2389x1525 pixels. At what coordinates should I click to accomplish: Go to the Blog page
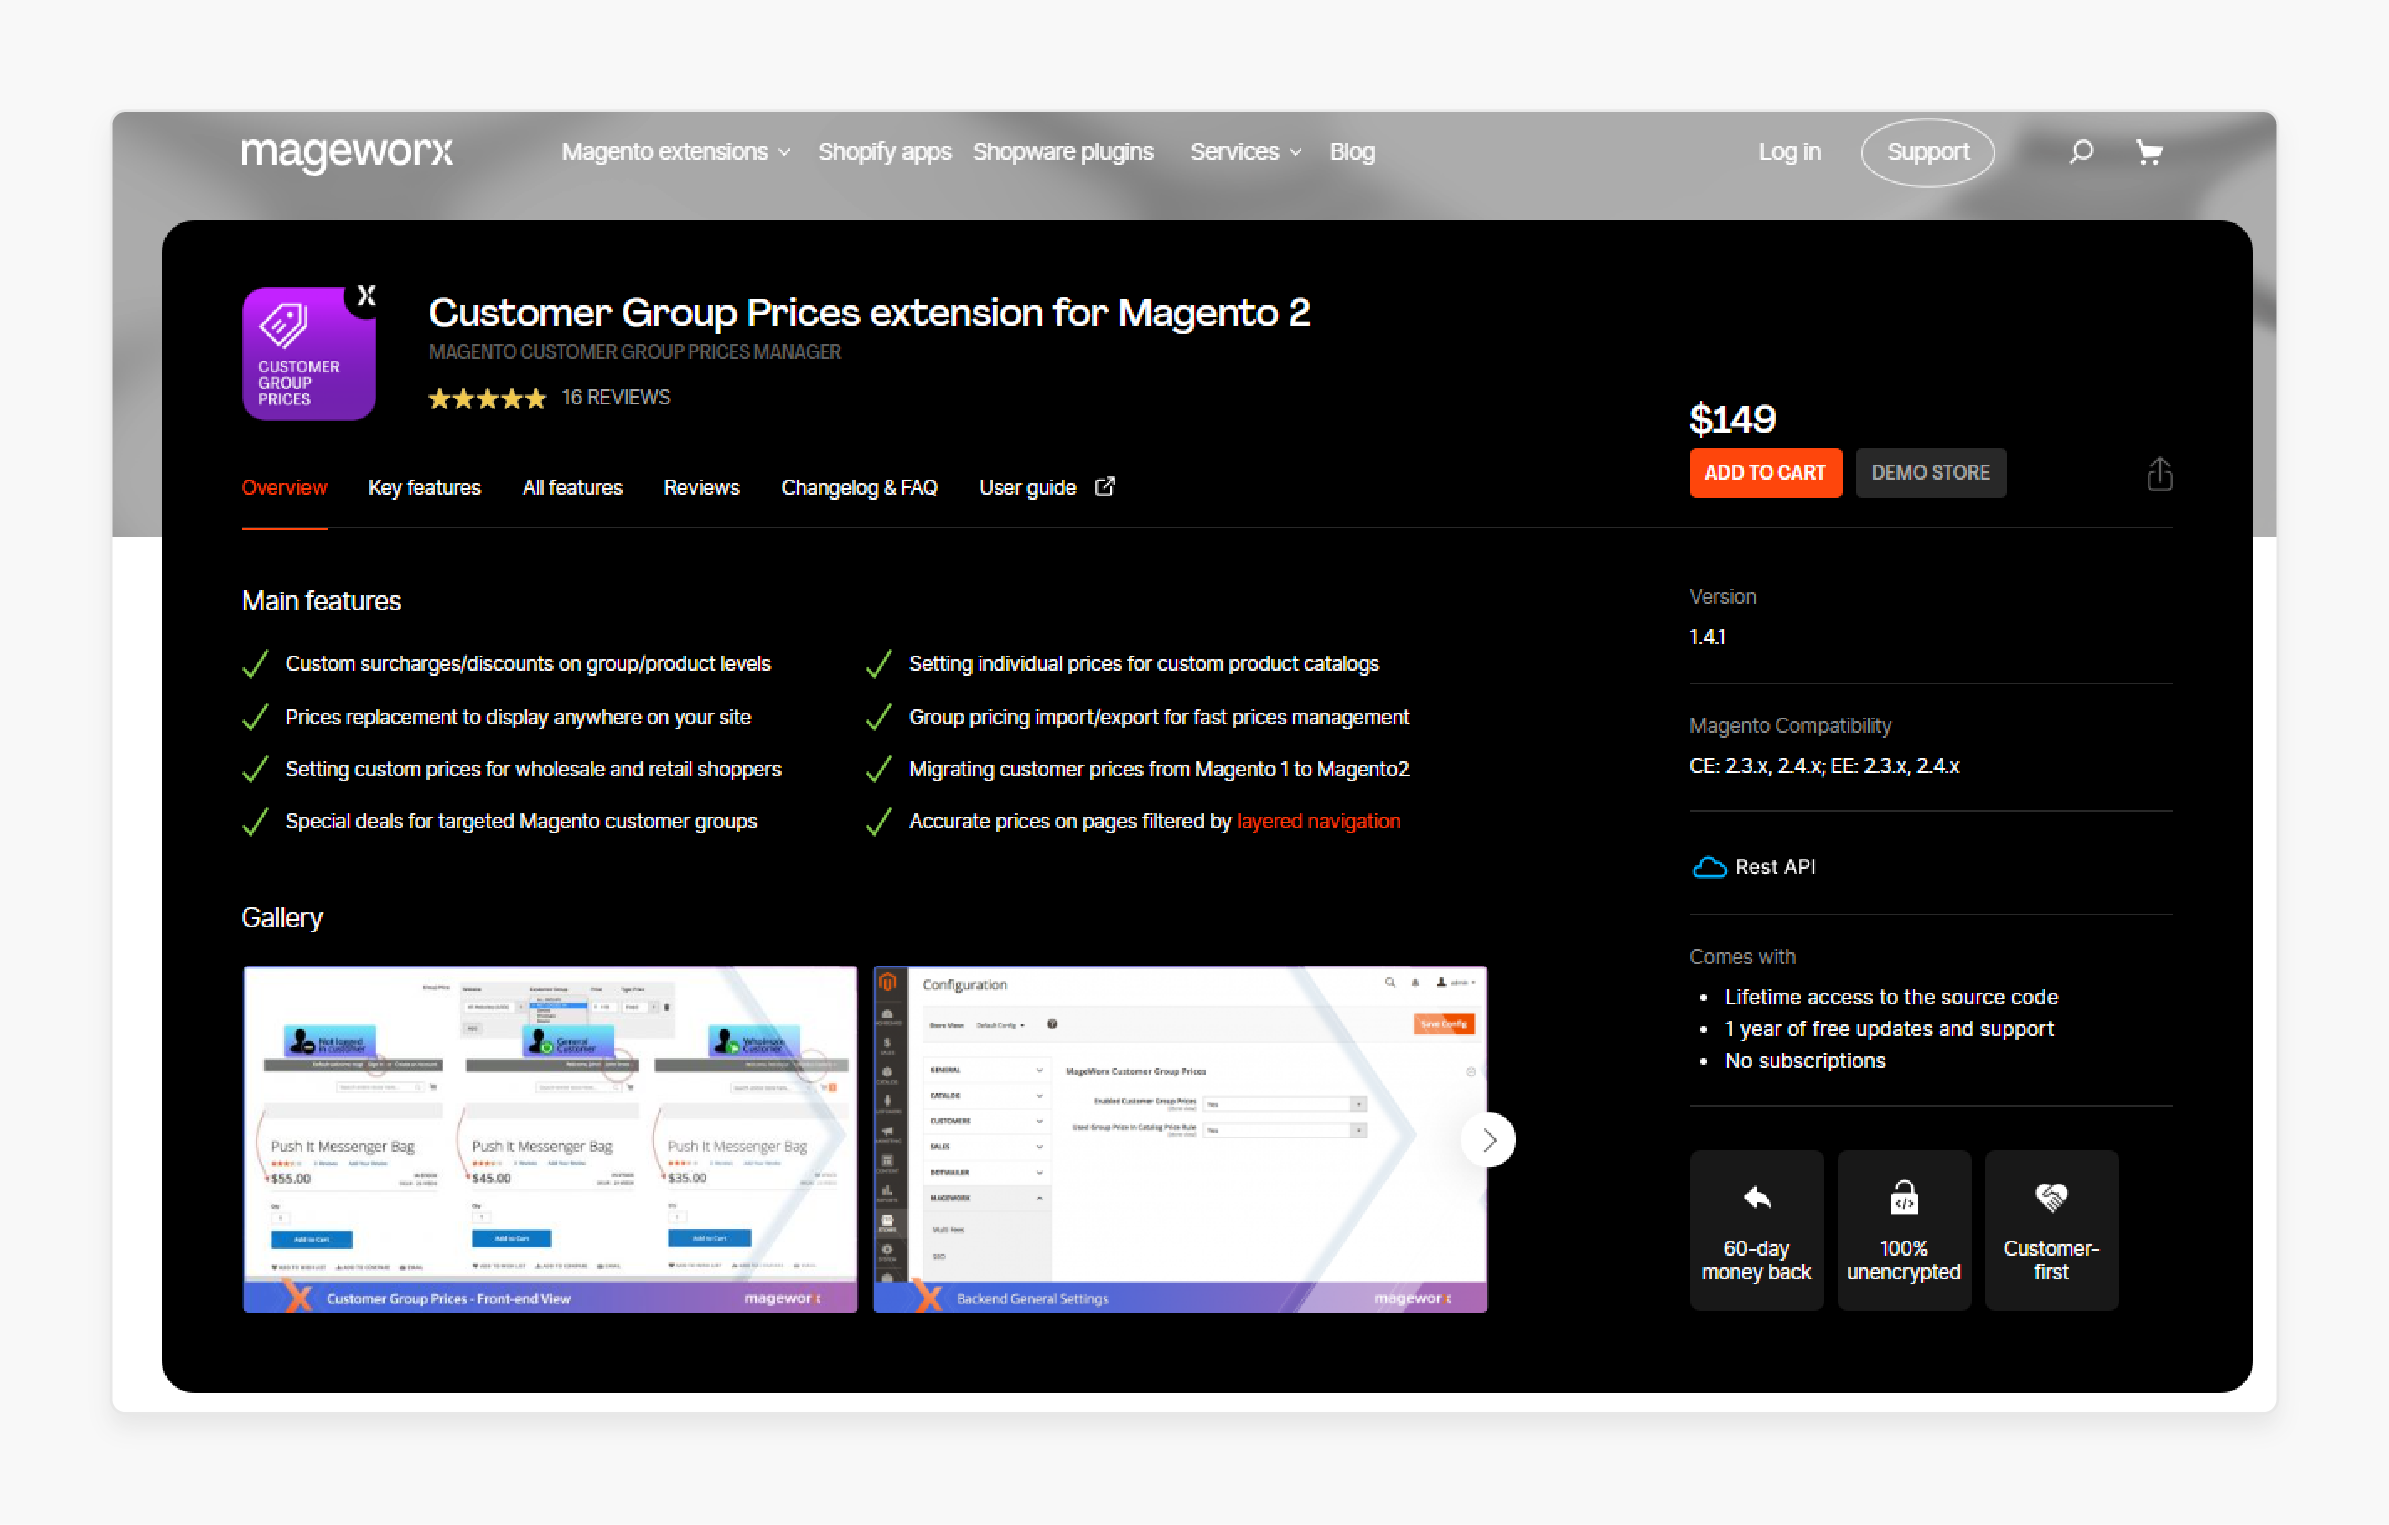(x=1352, y=152)
